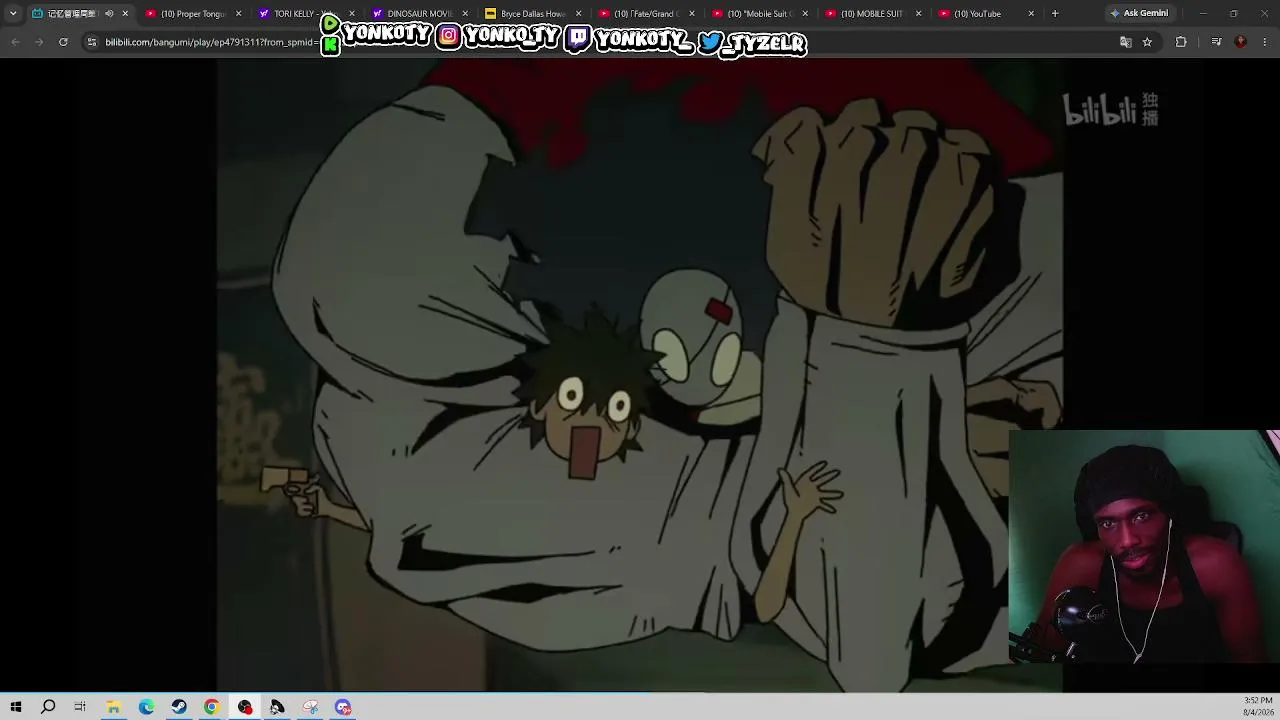The image size is (1280, 720).
Task: Bookmark this page with the star icon
Action: click(x=1147, y=42)
